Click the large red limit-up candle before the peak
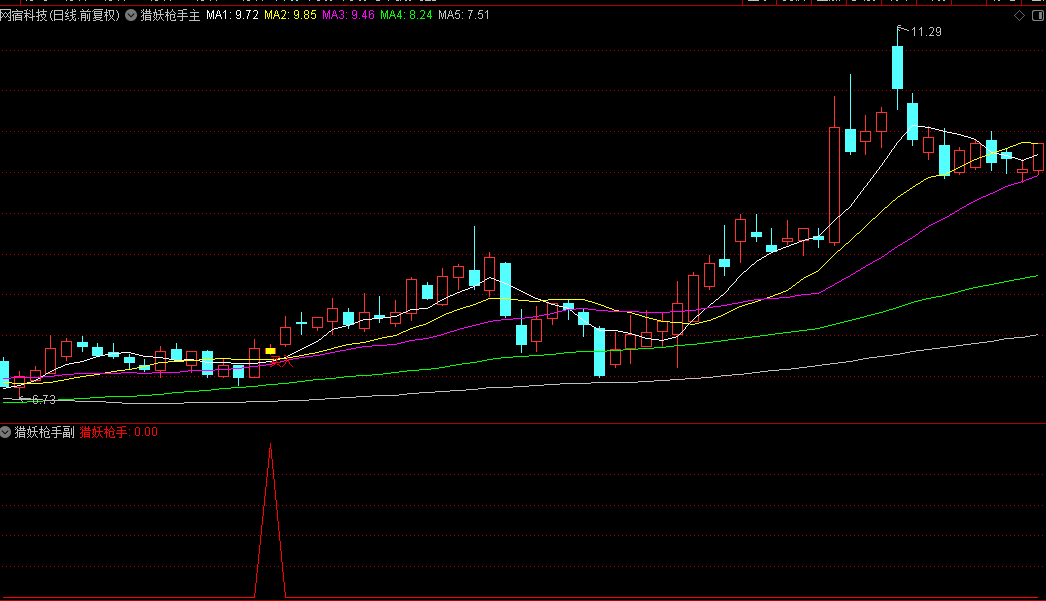 click(835, 184)
